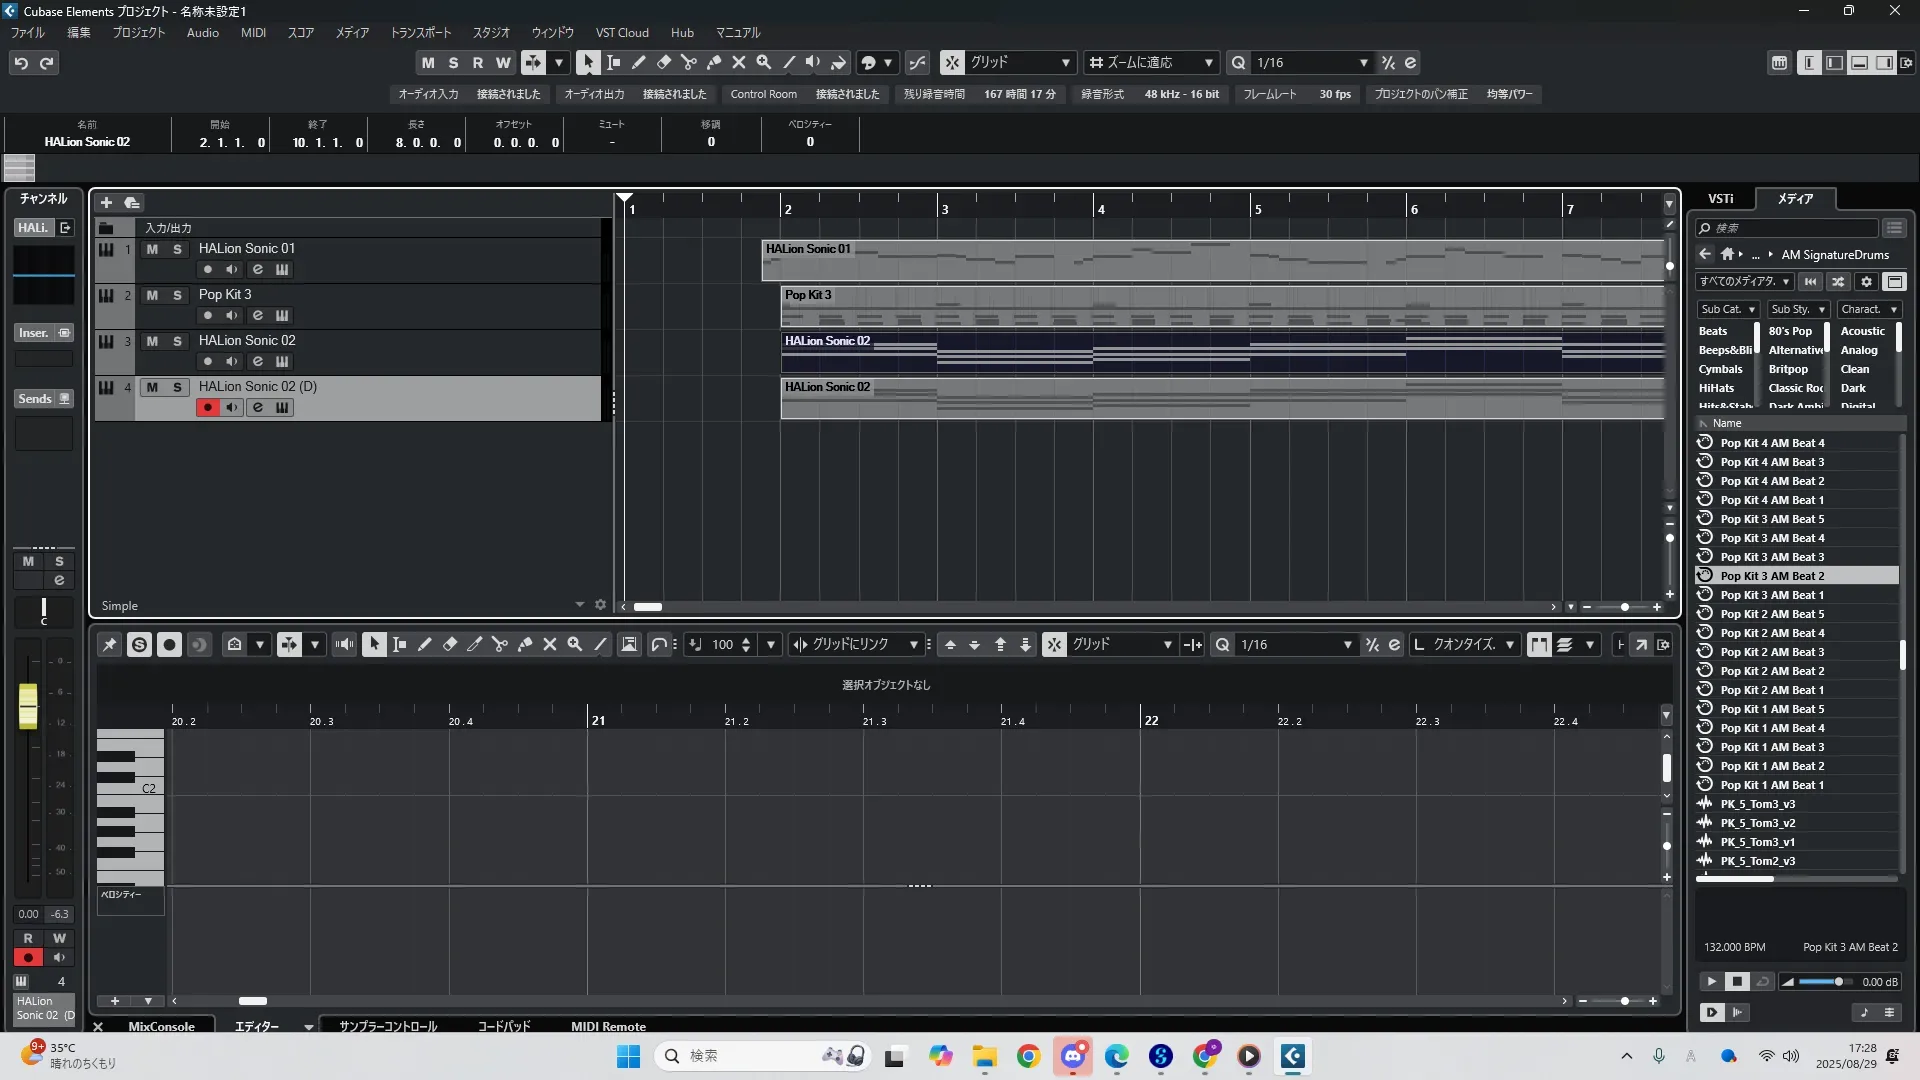The height and width of the screenshot is (1080, 1920).
Task: Click the Britpop style filter
Action: point(1788,369)
